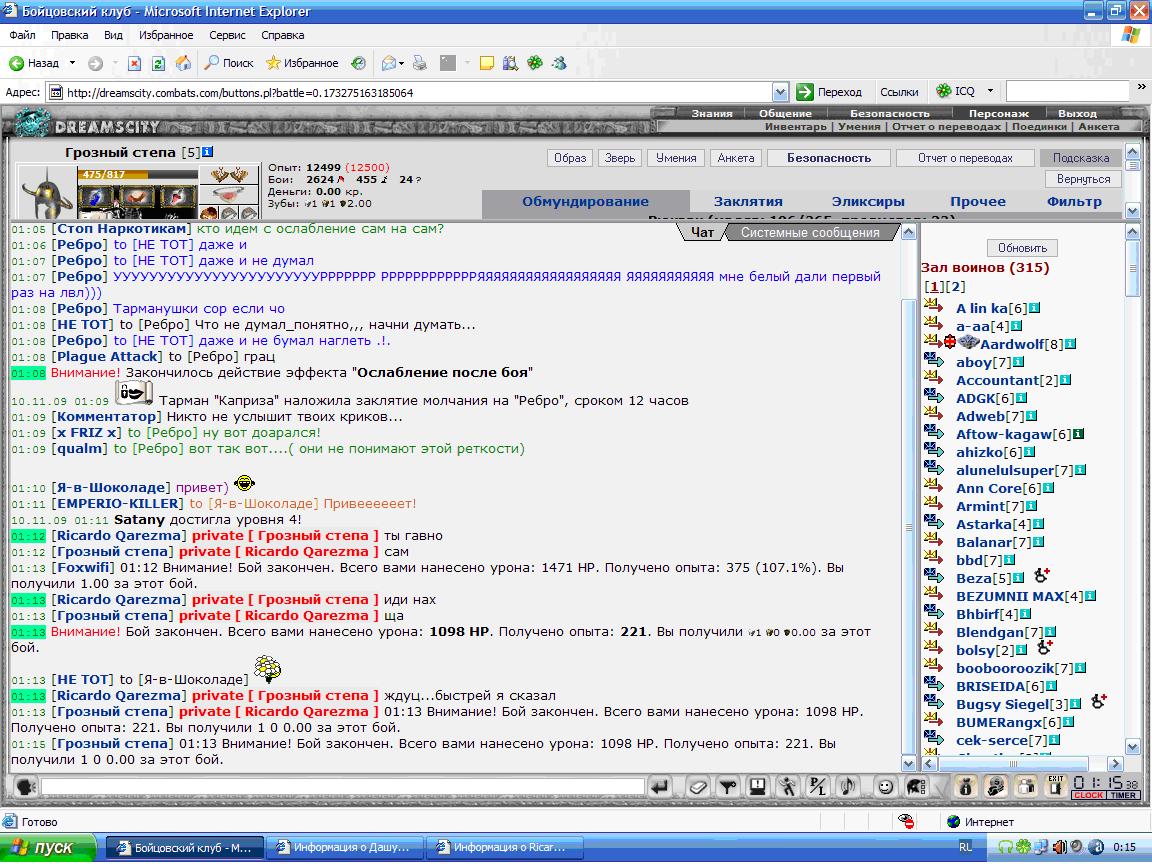Open the Избранное favorites star in the toolbar
Viewport: 1152px width, 864px height.
point(302,63)
